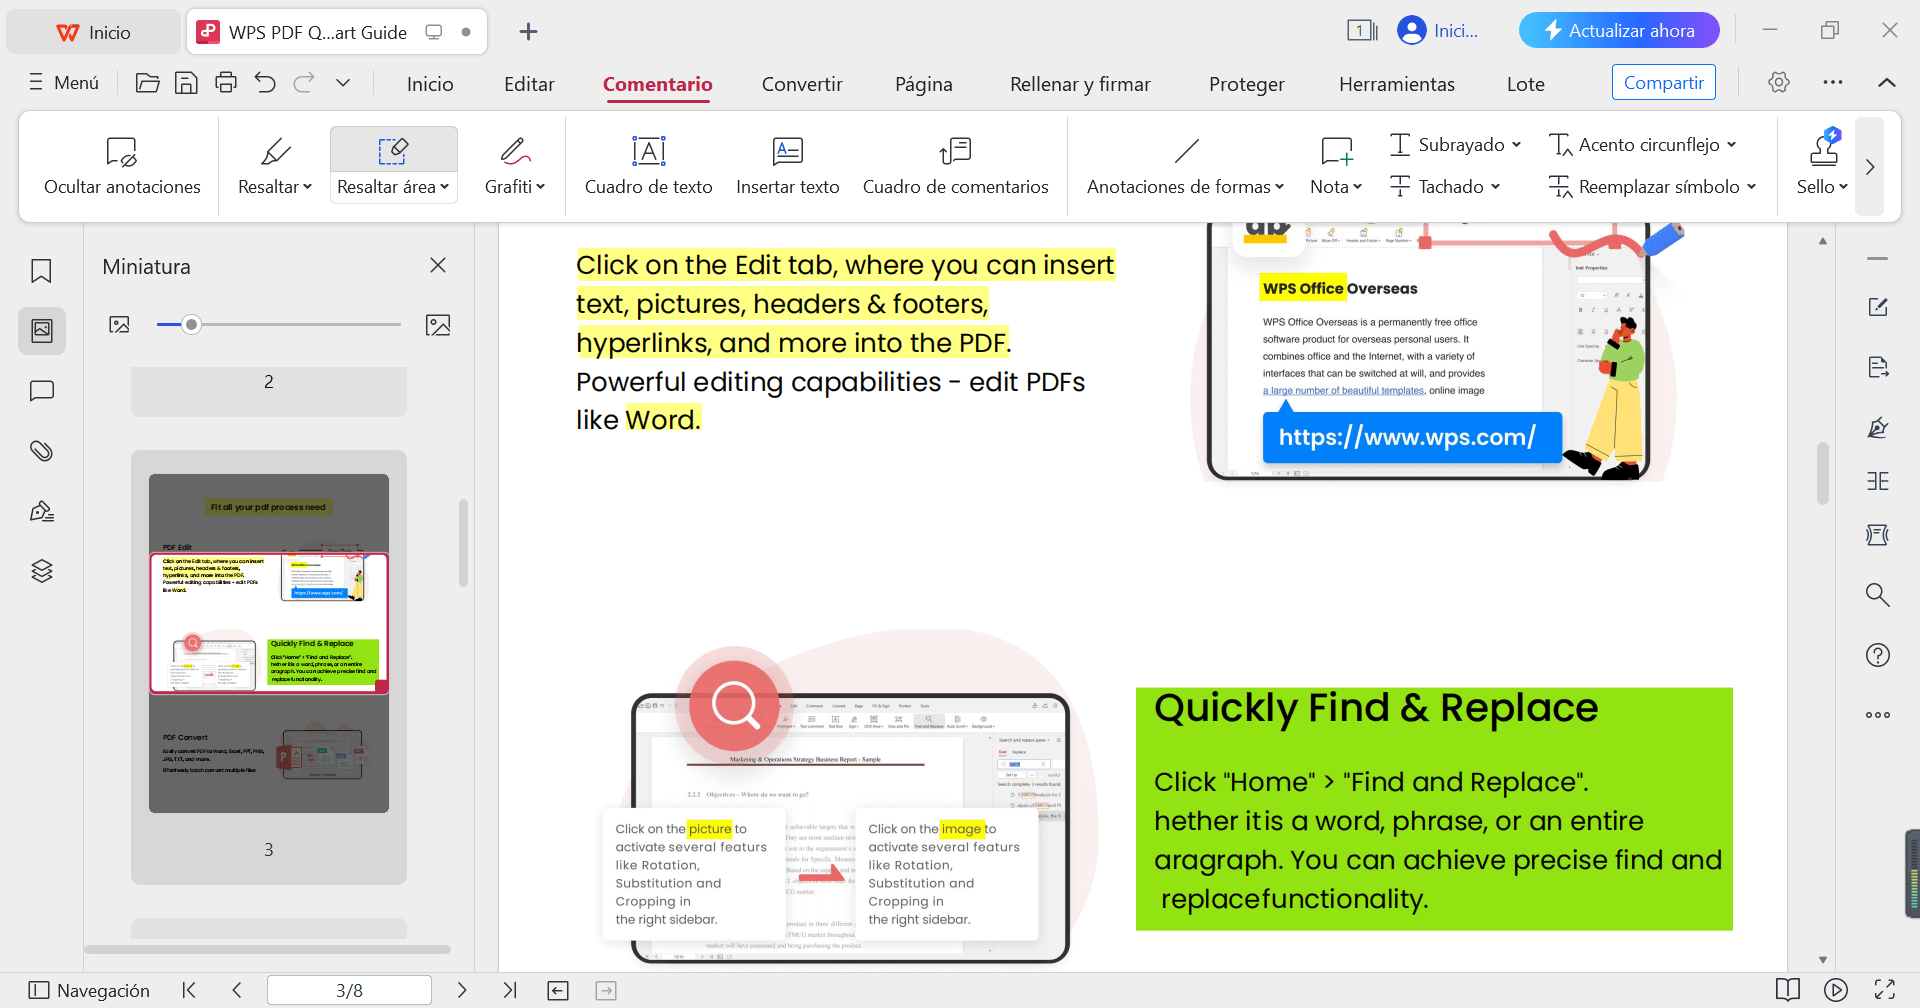Toggle the thumbnail panel sidebar icon
1920x1008 pixels.
(42, 331)
